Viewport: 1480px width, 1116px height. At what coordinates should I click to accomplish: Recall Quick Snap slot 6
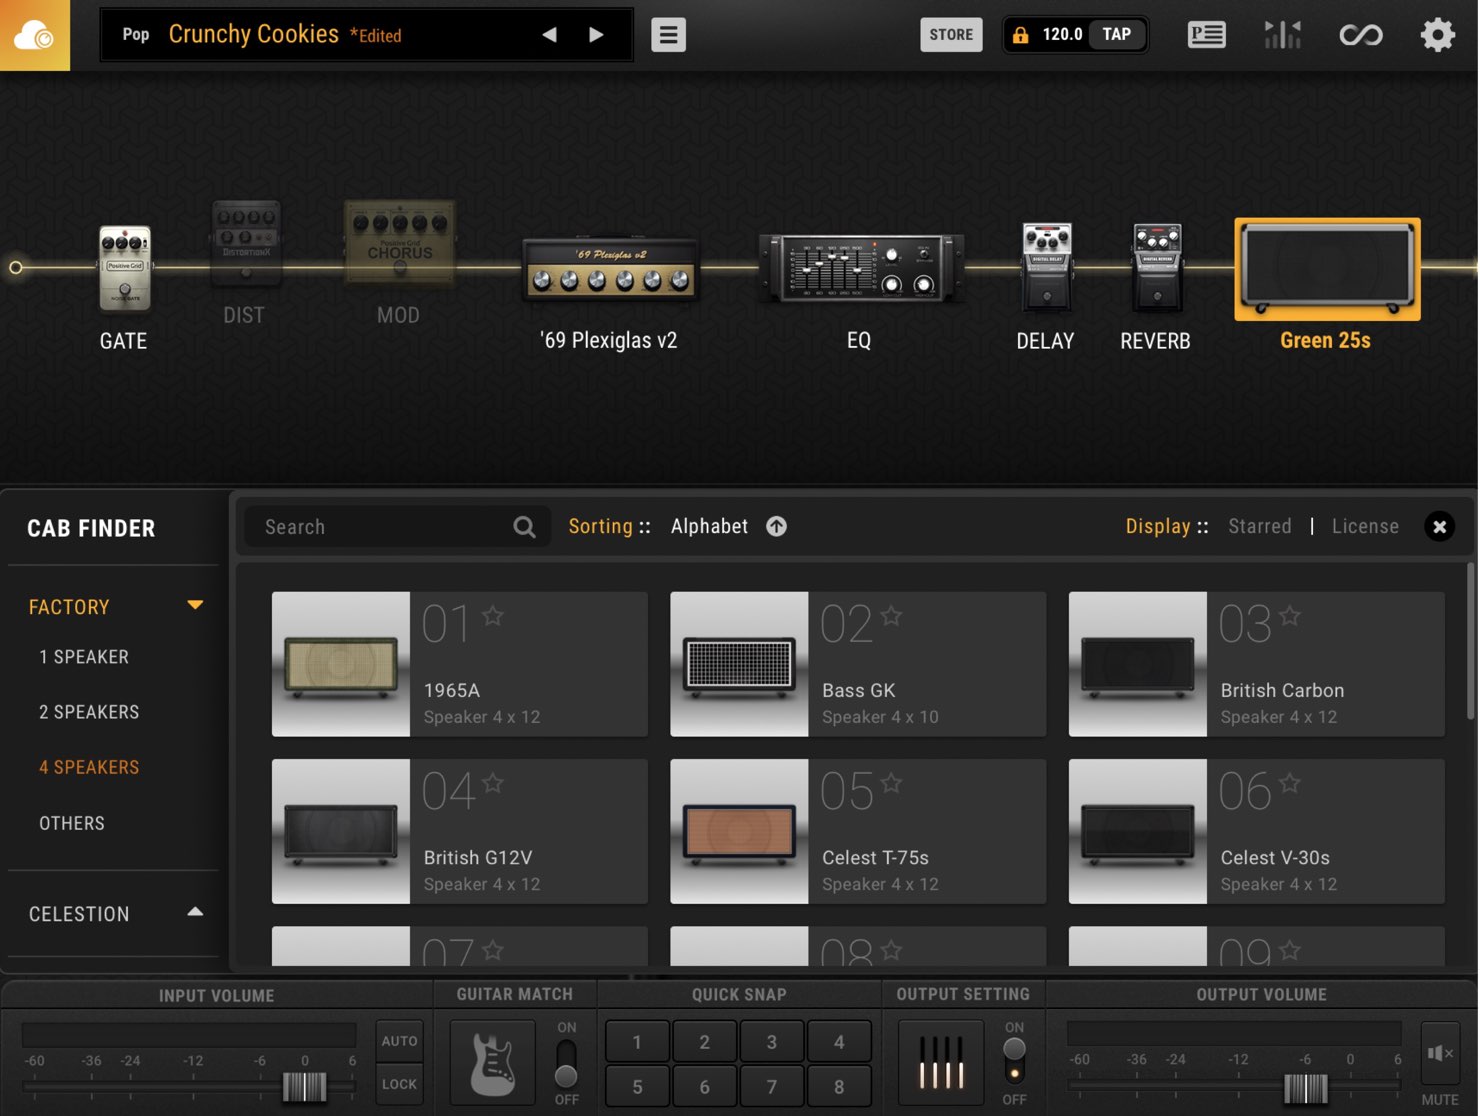(704, 1086)
